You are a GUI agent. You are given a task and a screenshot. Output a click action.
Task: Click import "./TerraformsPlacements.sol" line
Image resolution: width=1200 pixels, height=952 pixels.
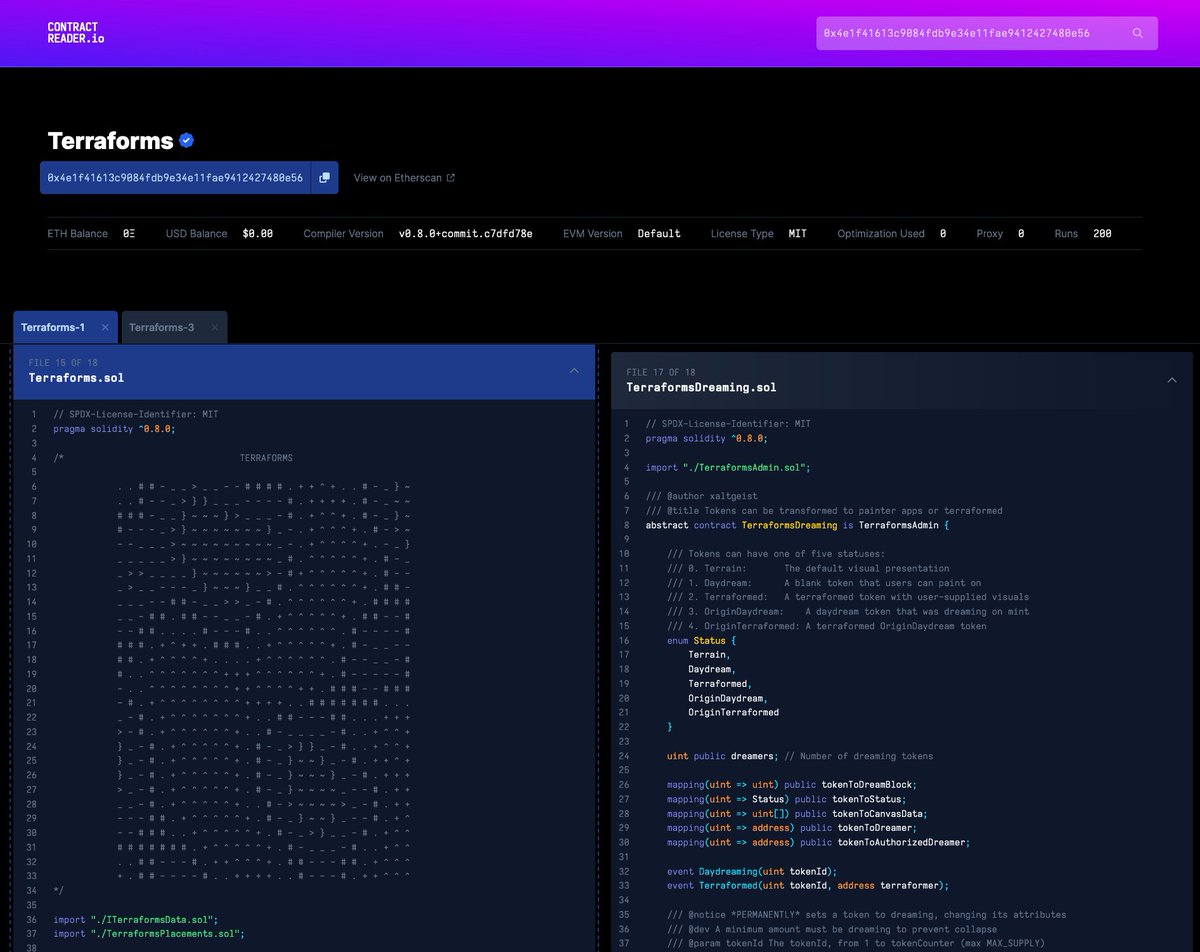point(148,933)
